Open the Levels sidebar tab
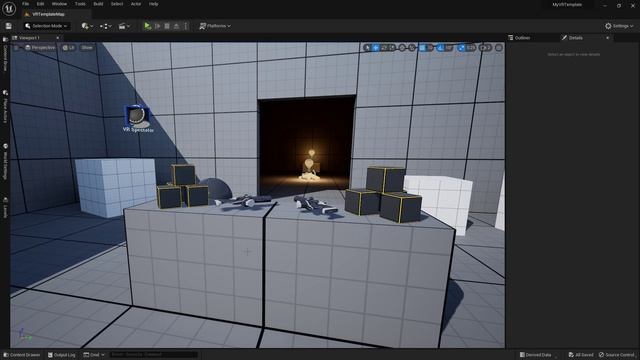This screenshot has width=640, height=360. (x=5, y=208)
